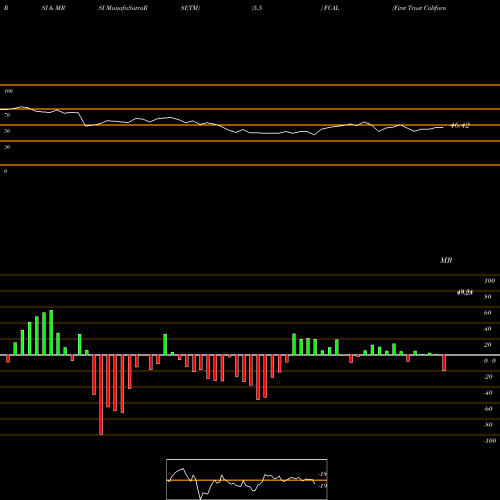This screenshot has width=500, height=500.
Task: Click the 'FCAL' ticker symbol text
Action: 331,8
